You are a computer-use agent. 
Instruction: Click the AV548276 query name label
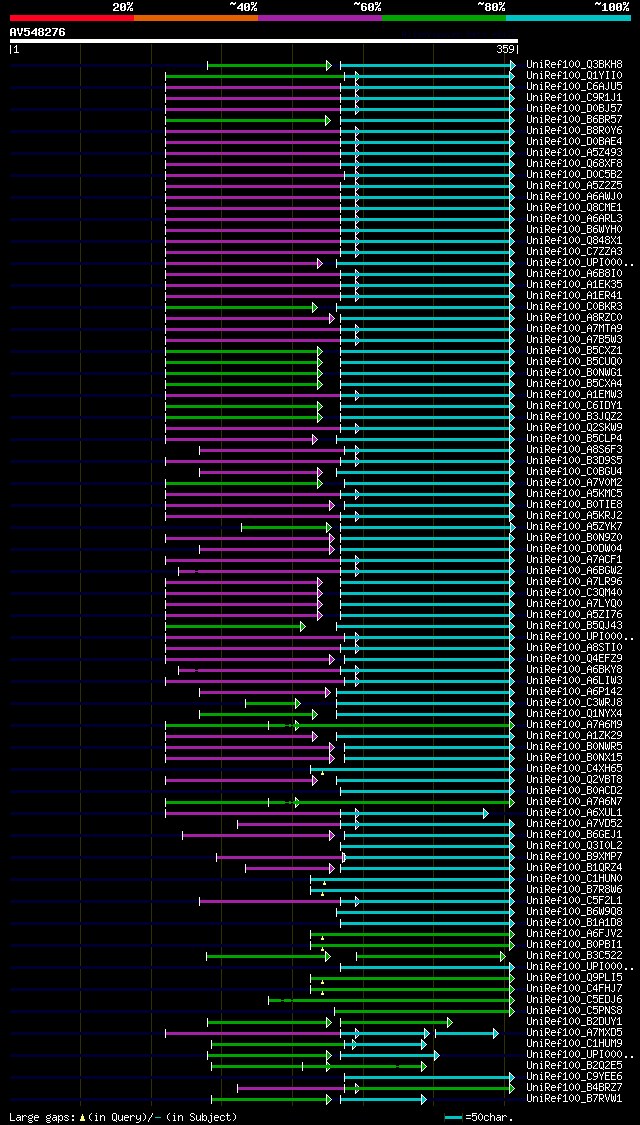[x=37, y=32]
